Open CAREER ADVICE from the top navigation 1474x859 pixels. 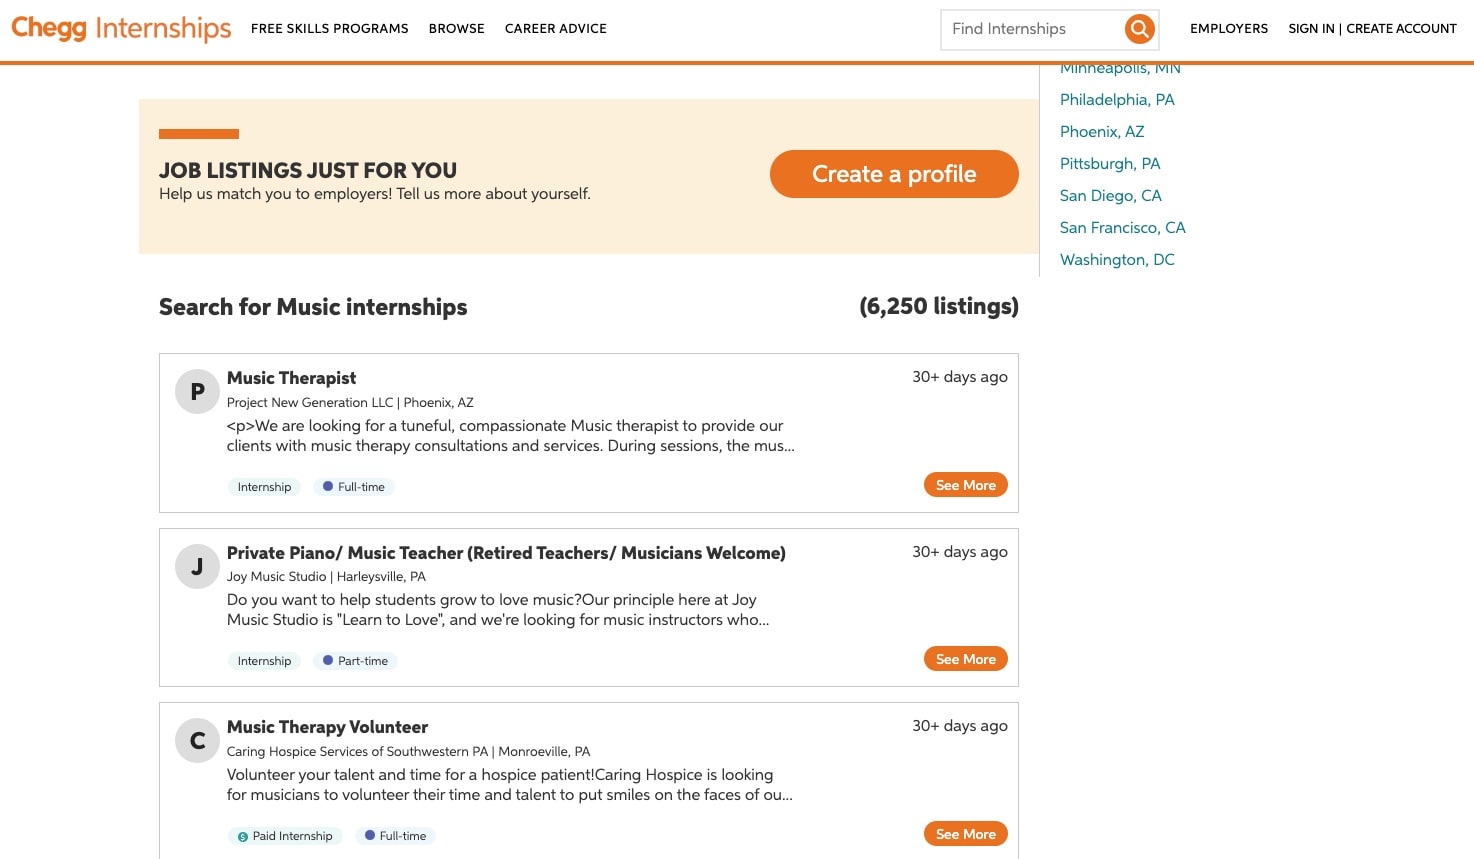click(555, 29)
